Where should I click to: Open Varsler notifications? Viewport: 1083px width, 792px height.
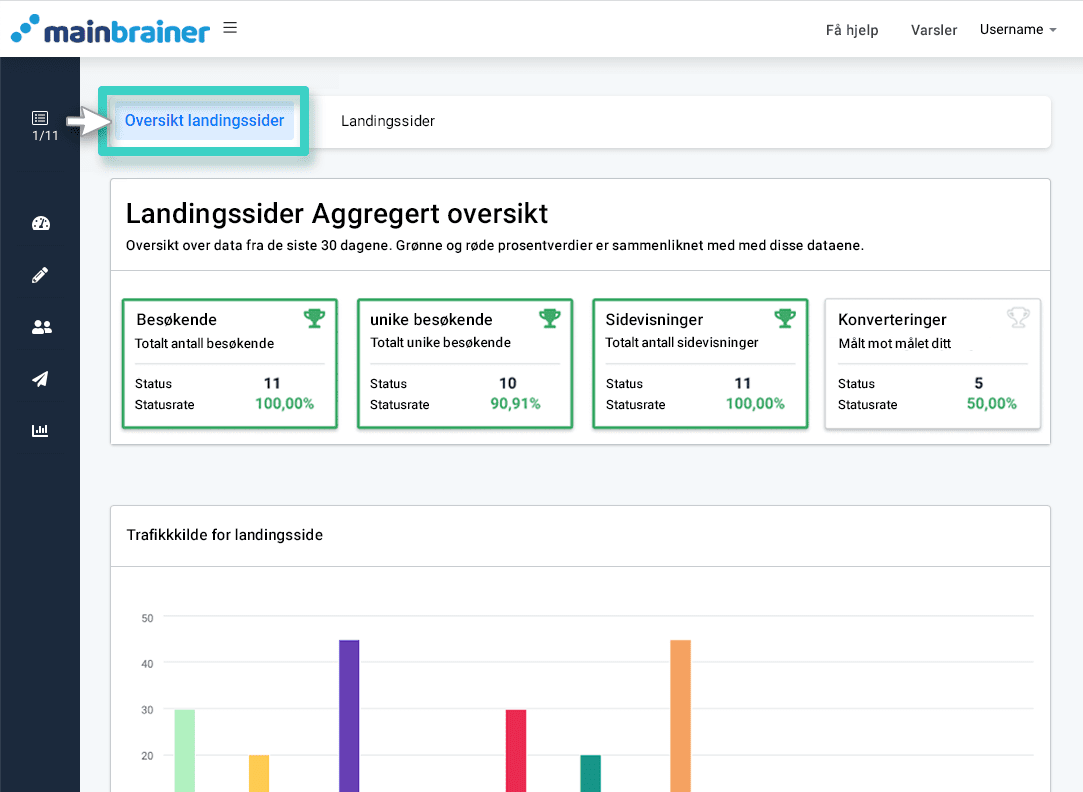pos(933,30)
